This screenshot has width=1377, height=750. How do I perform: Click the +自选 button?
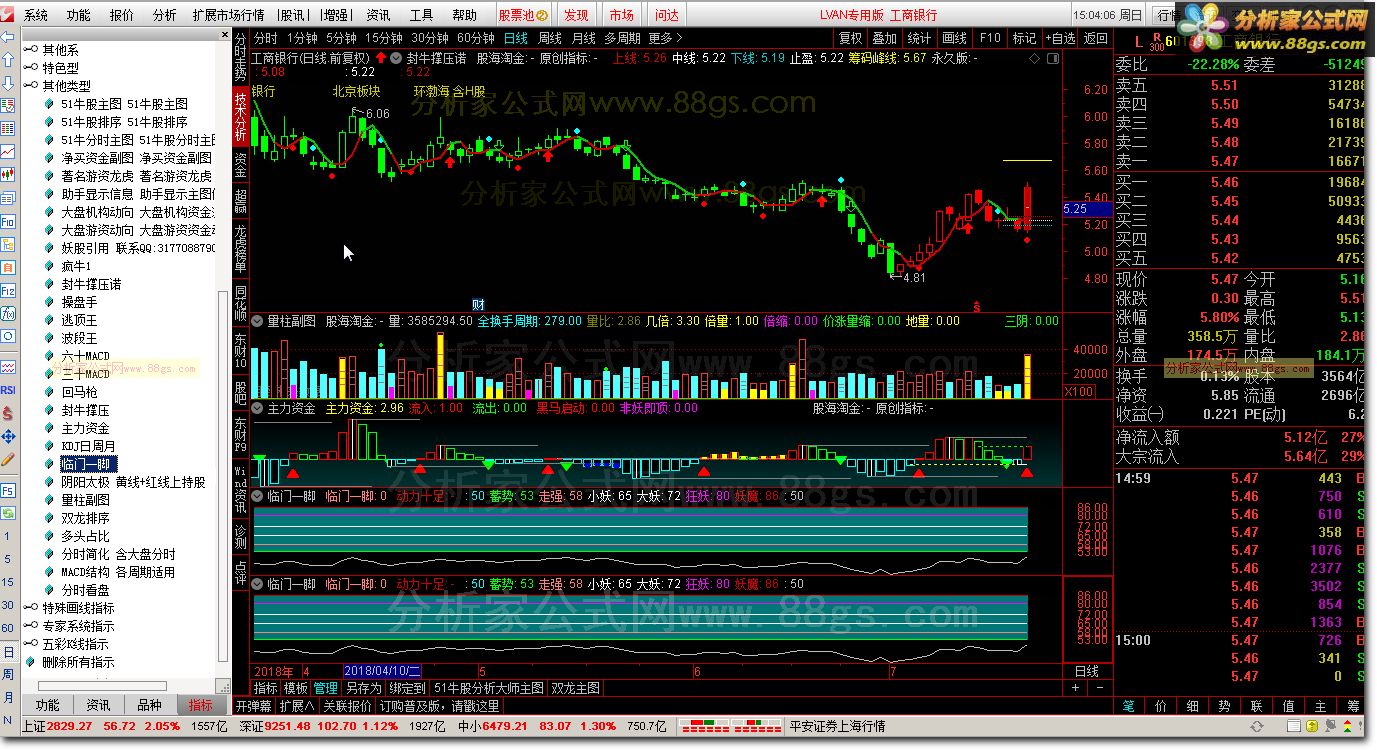click(x=1059, y=38)
